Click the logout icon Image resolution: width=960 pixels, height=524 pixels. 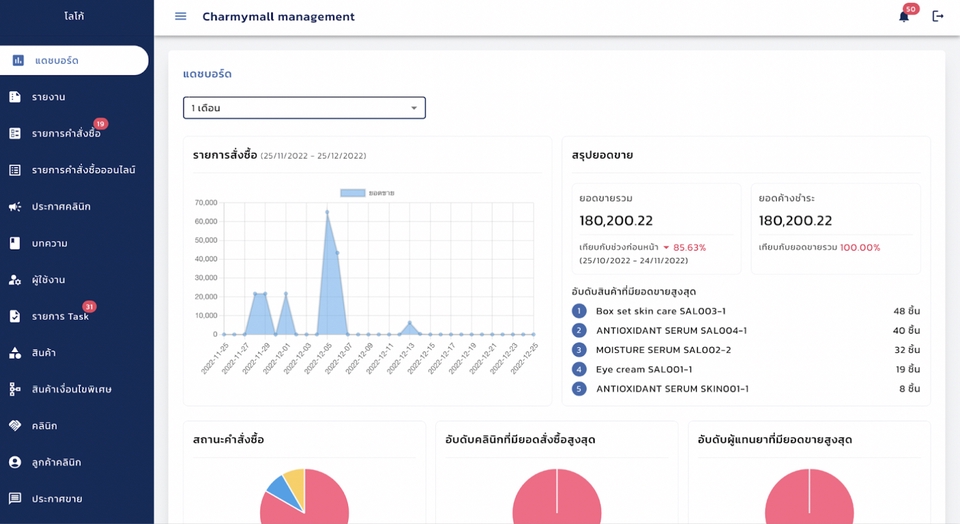(937, 17)
